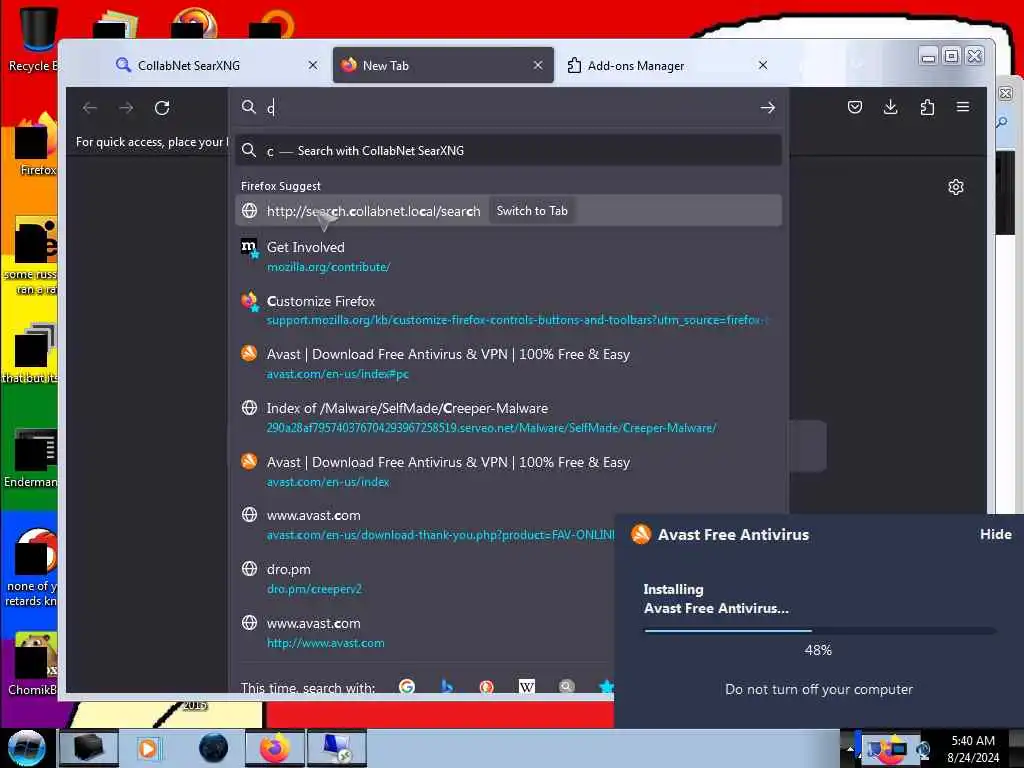Click the media player taskbar icon
This screenshot has width=1024, height=768.
pos(148,748)
